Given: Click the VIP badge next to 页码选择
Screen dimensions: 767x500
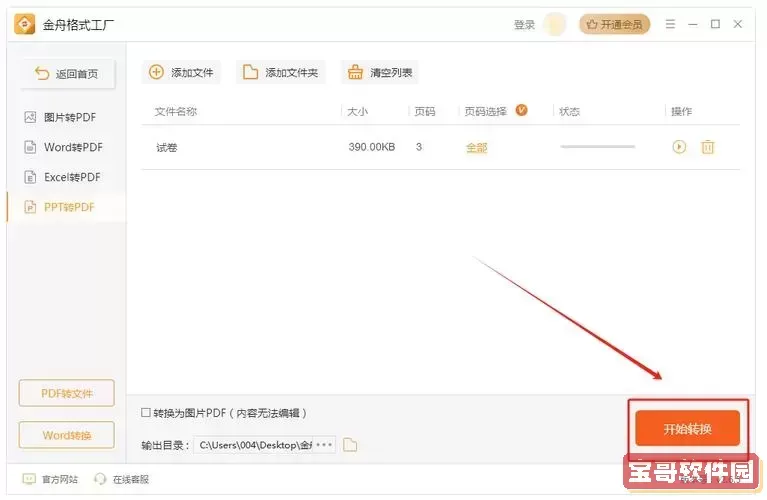Looking at the screenshot, I should point(521,110).
